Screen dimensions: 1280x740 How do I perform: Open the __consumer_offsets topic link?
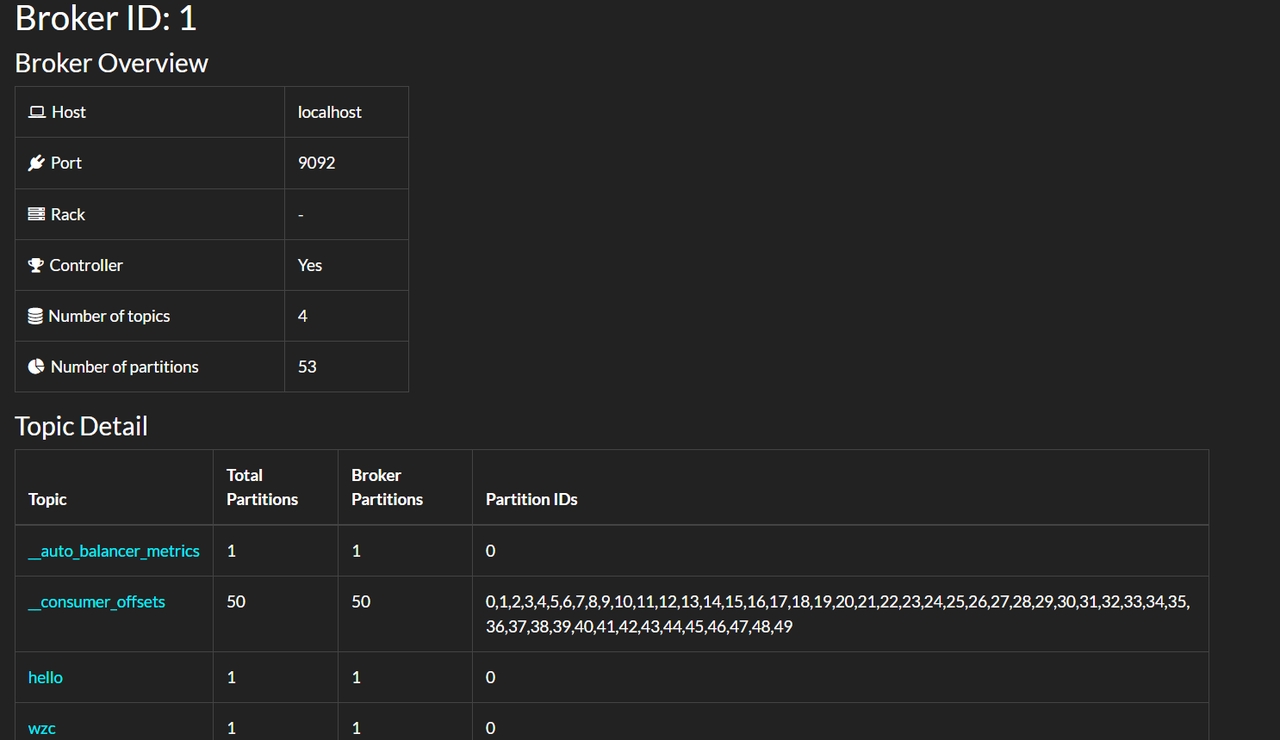click(x=97, y=602)
